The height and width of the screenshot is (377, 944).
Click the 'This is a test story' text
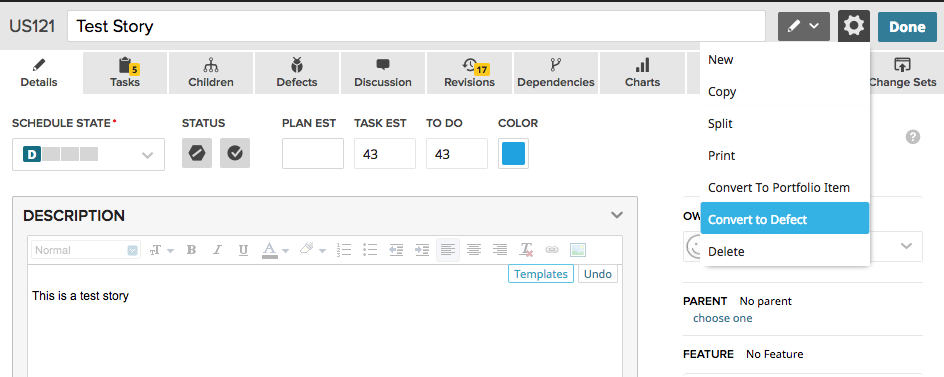(80, 296)
